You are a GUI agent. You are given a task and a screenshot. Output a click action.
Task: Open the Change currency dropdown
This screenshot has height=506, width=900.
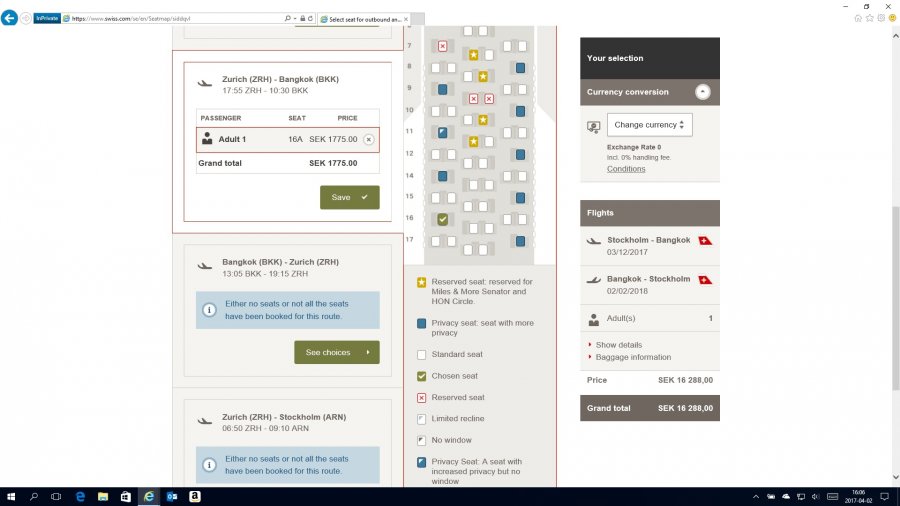point(649,125)
